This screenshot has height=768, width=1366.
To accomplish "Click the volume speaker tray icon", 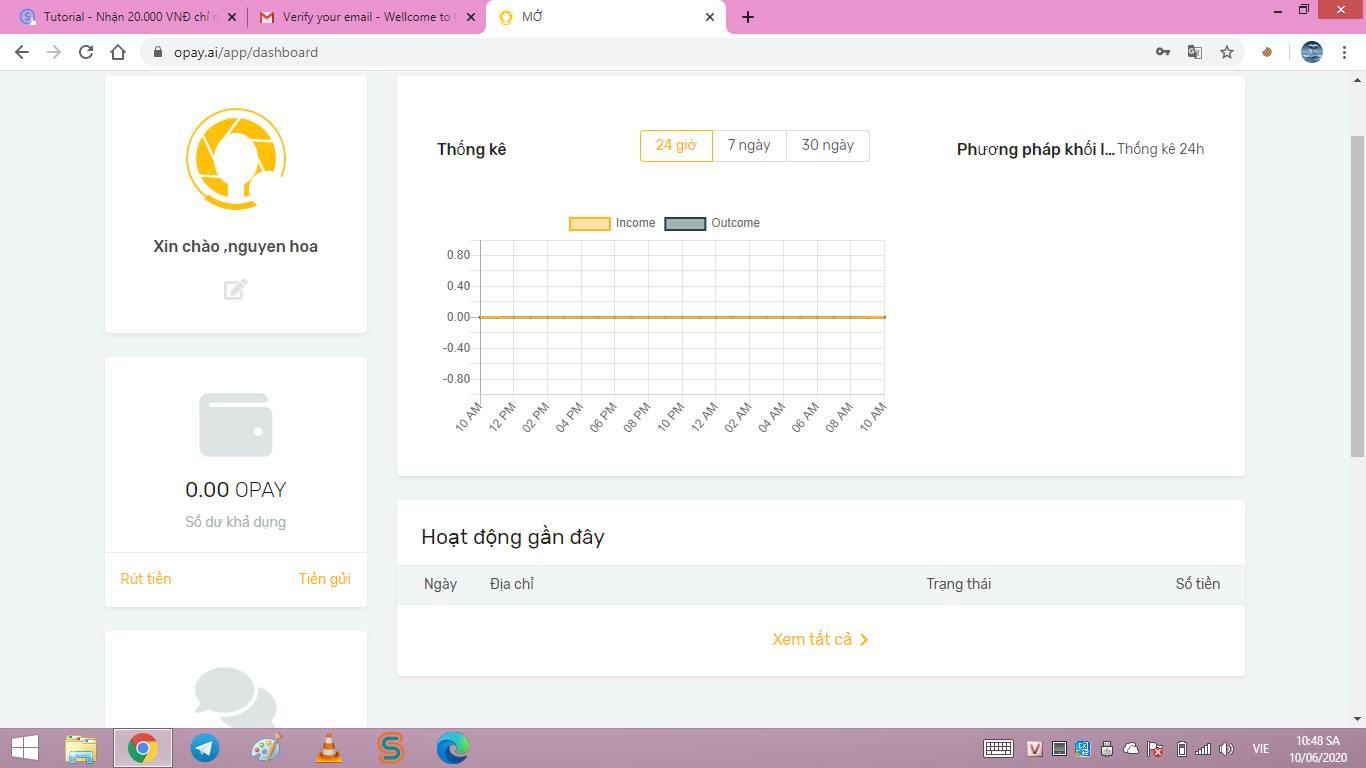I will pos(1227,749).
